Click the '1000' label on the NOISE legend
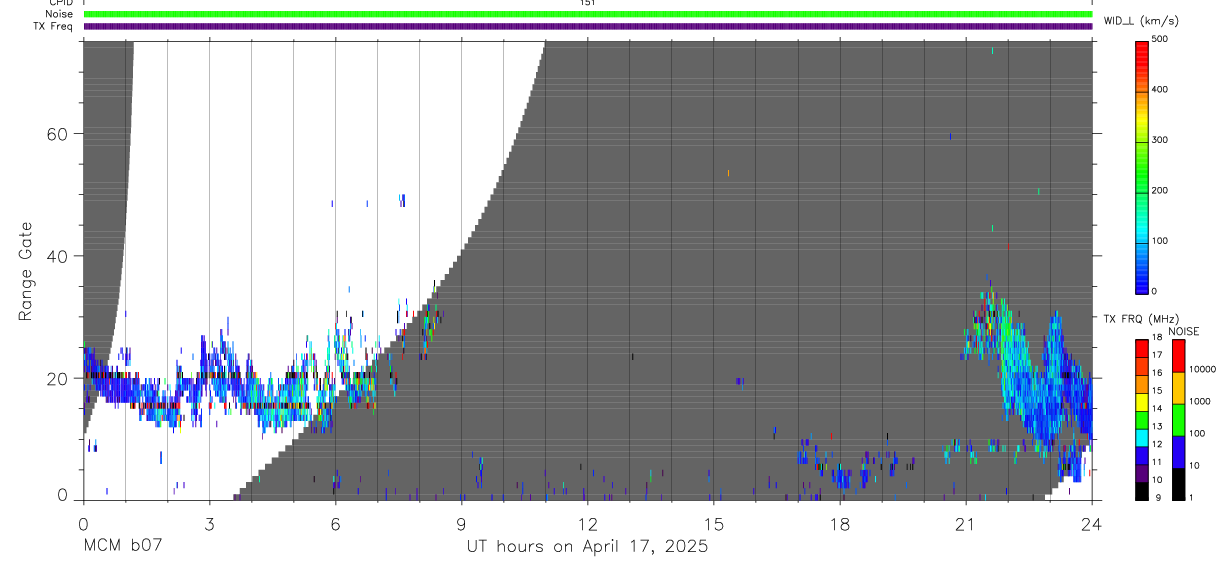Viewport: 1228px width, 567px height. (x=1199, y=401)
